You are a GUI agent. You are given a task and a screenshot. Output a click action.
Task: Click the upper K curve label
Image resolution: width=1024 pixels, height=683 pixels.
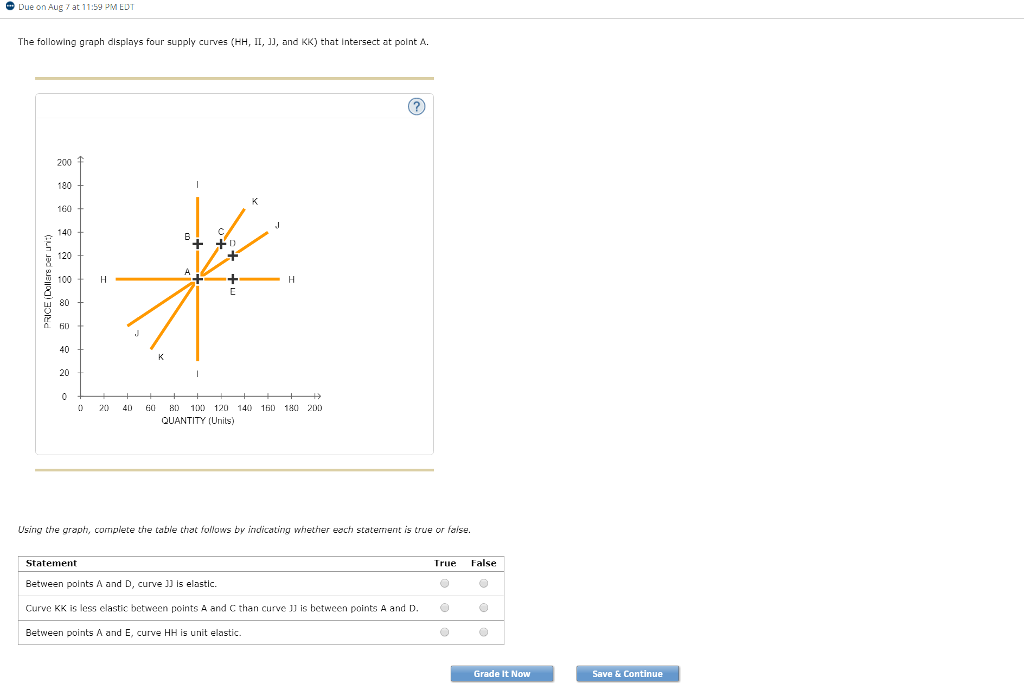(x=254, y=200)
